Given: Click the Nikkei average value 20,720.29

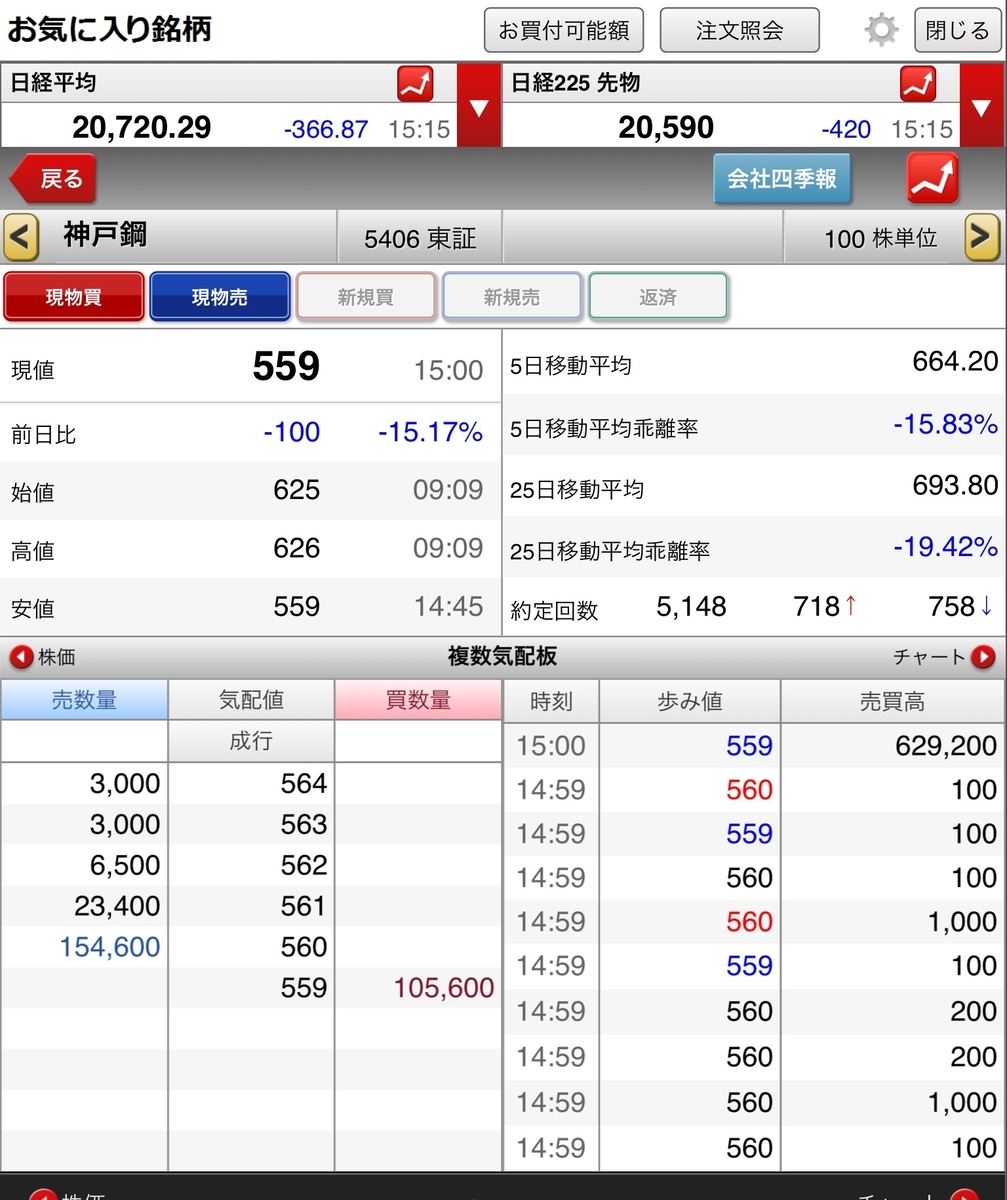Looking at the screenshot, I should click(x=141, y=128).
